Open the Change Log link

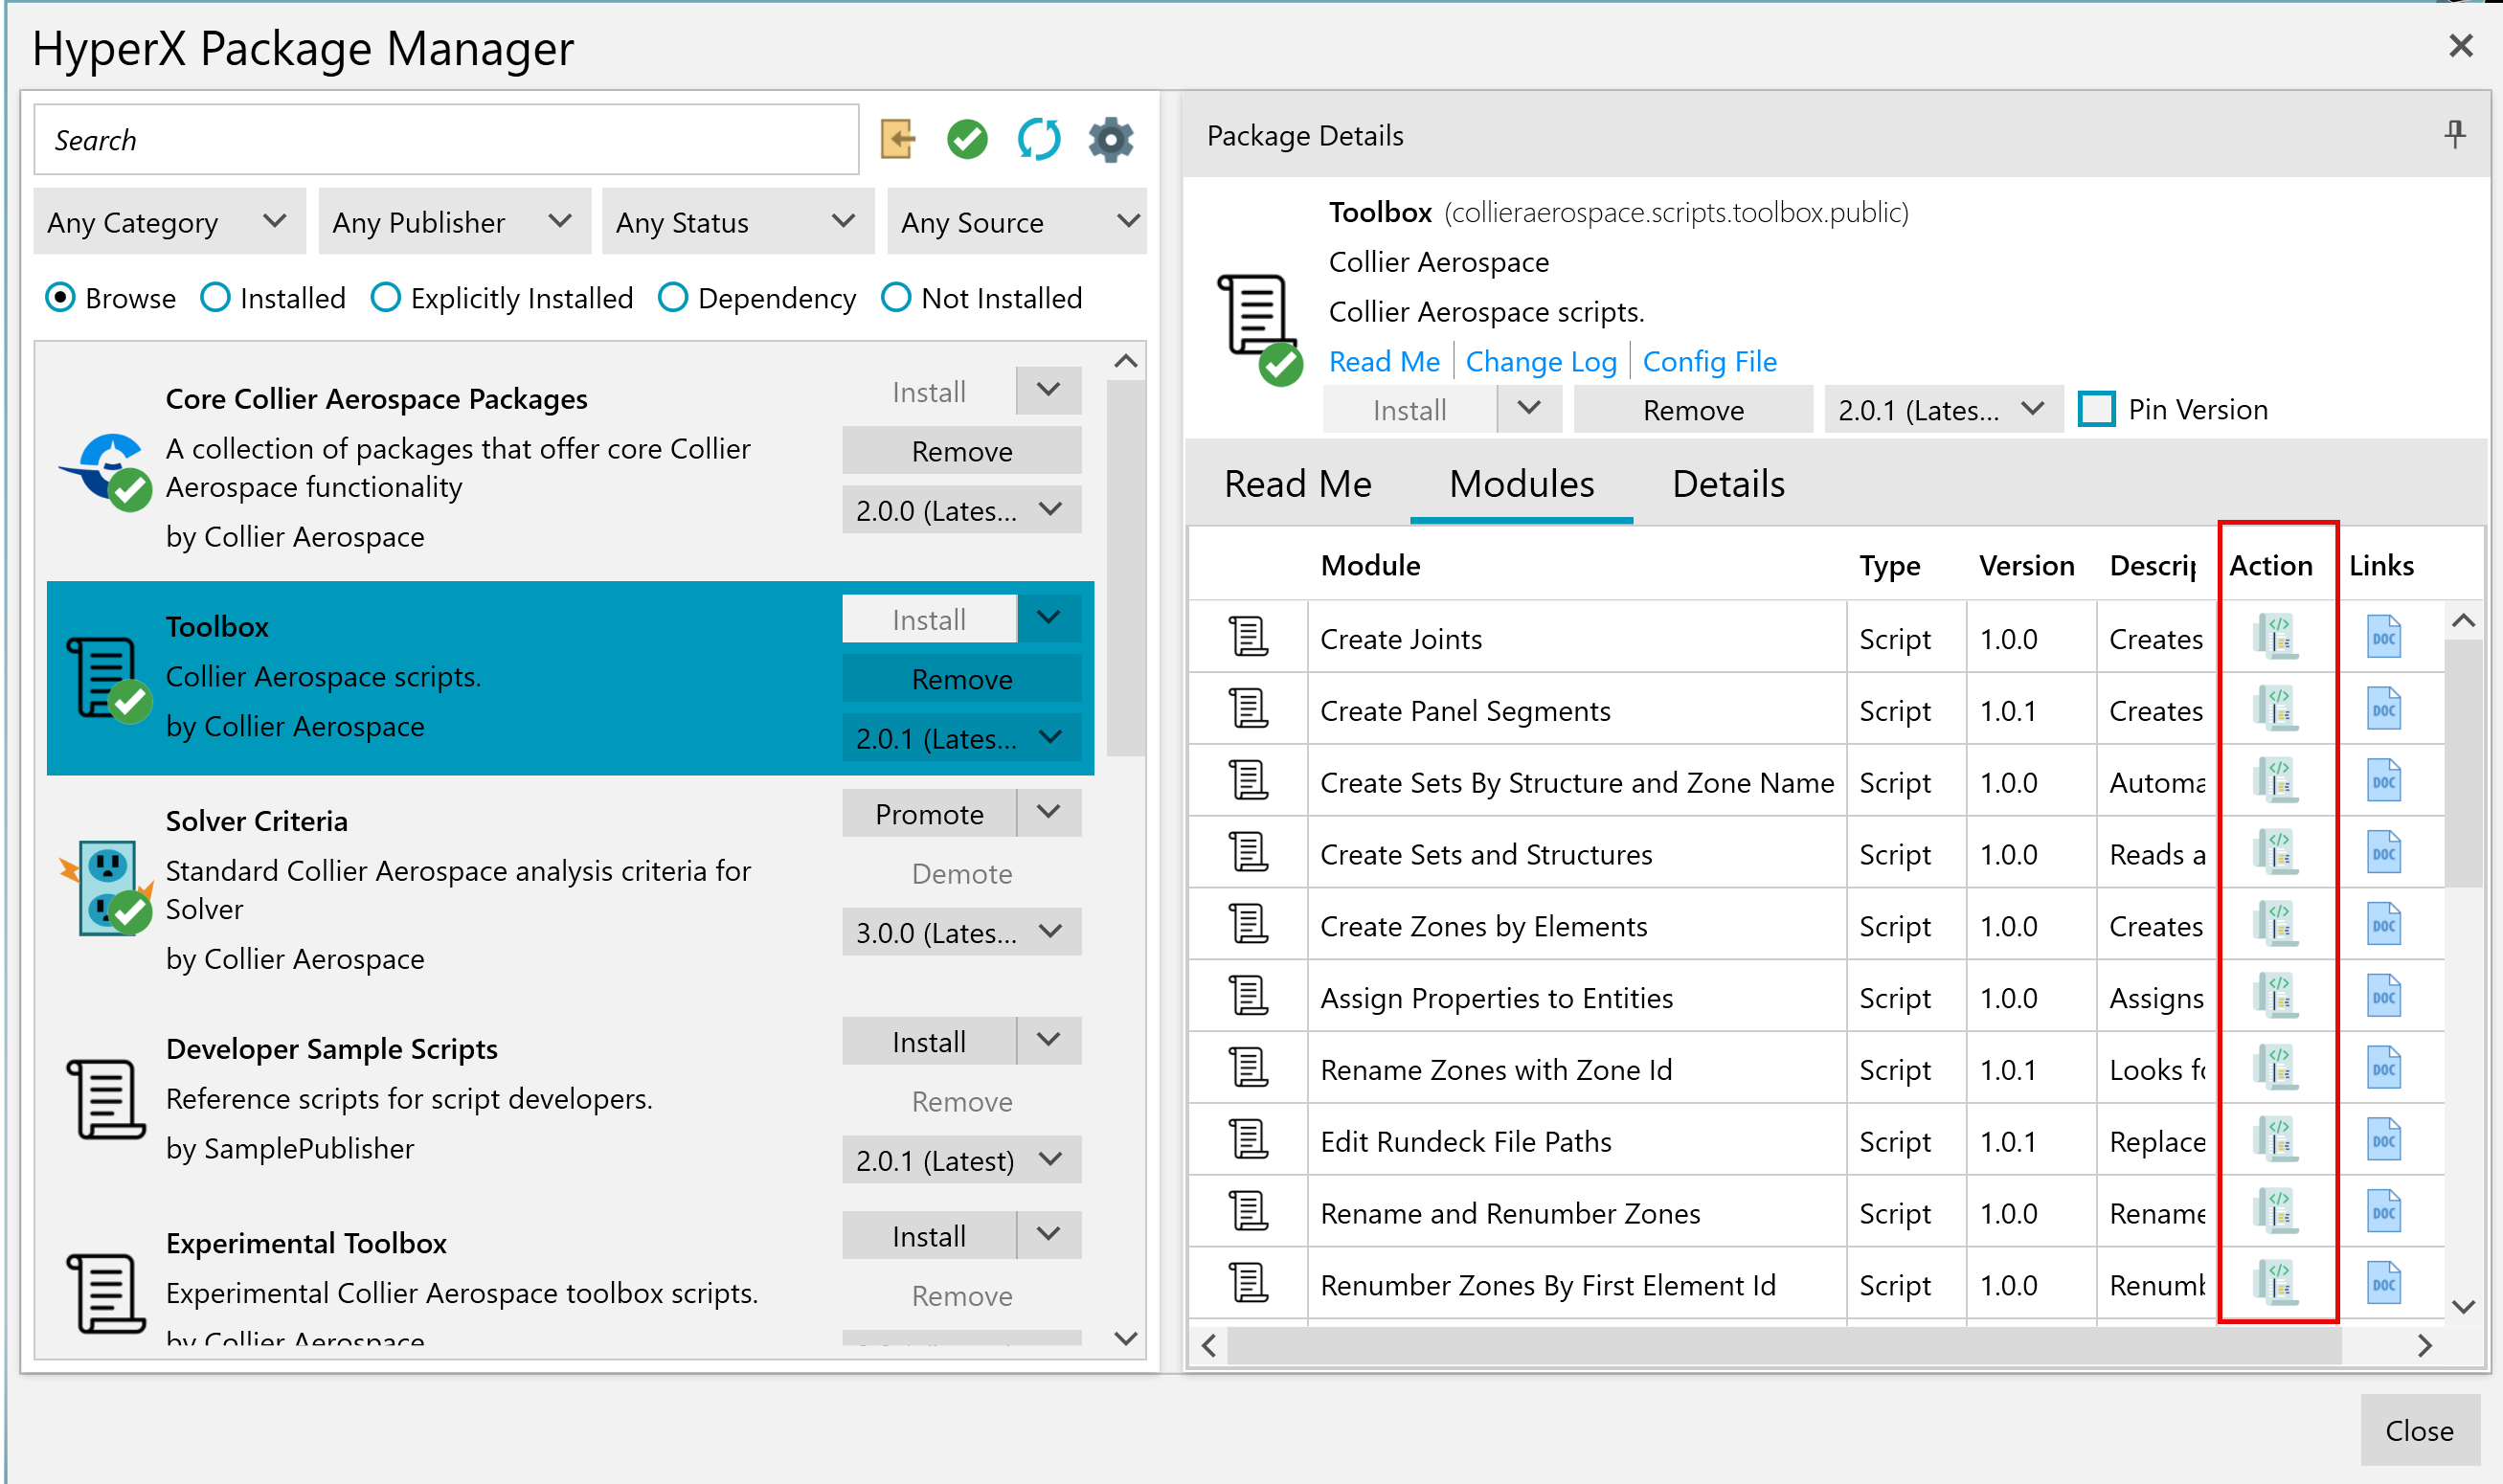[x=1540, y=361]
